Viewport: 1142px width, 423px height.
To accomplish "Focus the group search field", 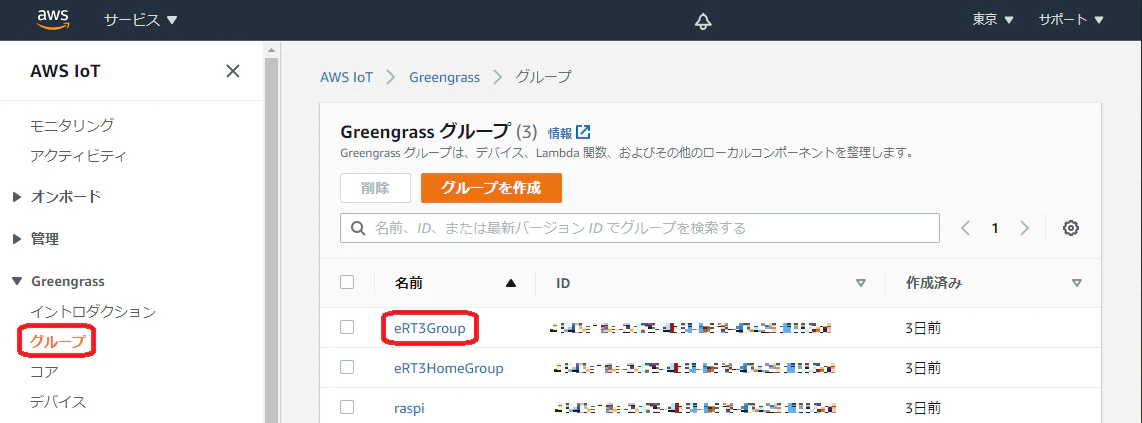I will pyautogui.click(x=639, y=228).
